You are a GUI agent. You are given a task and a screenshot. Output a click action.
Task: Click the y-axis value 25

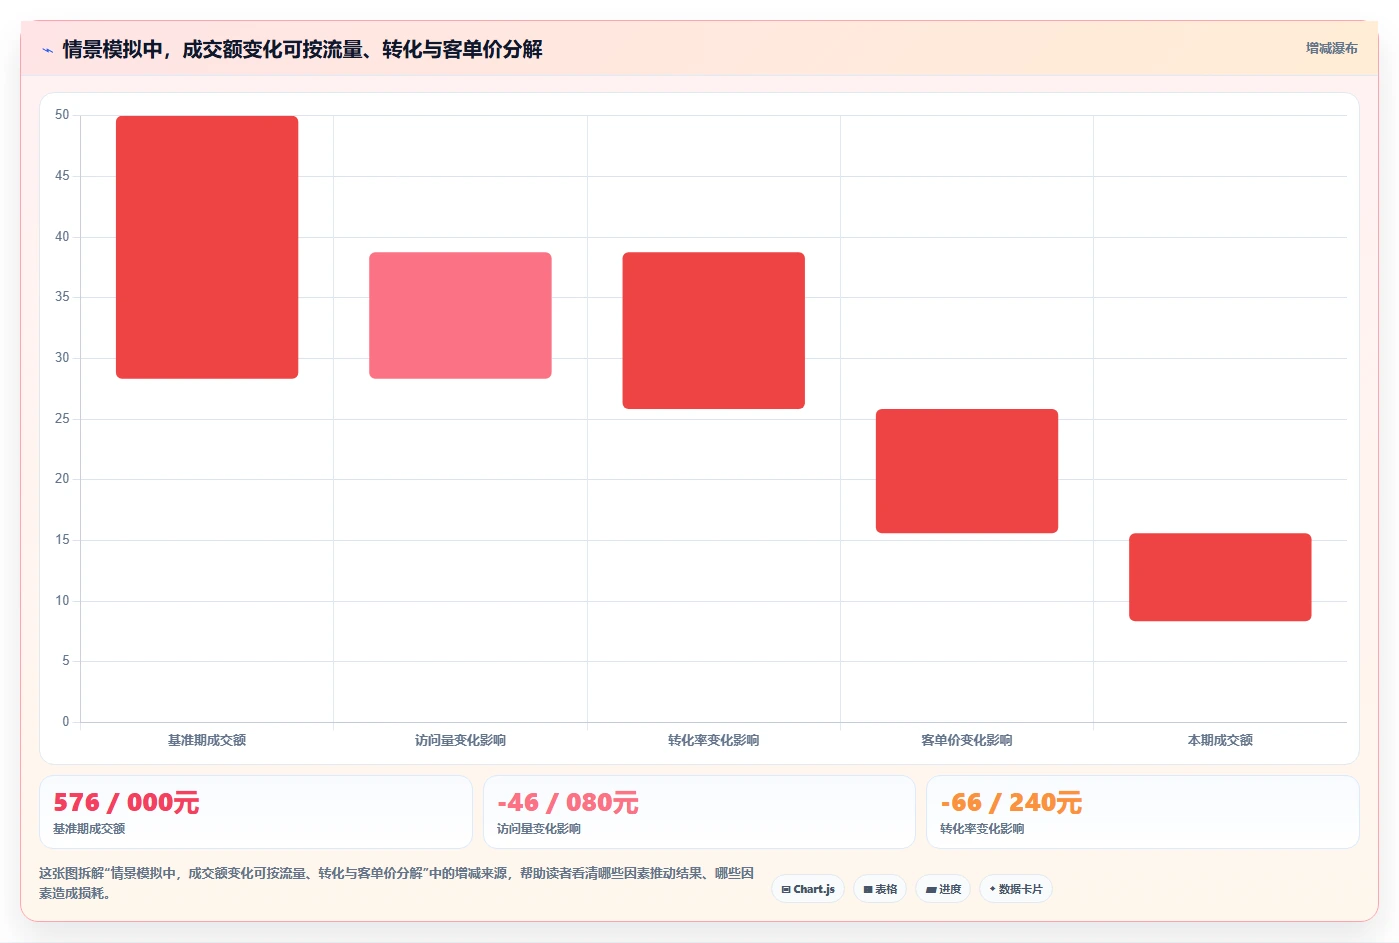[62, 418]
